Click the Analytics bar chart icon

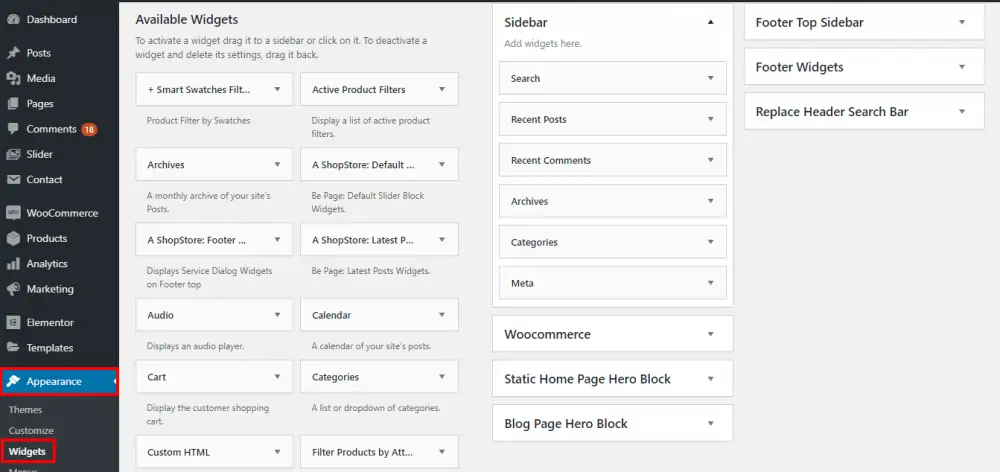tap(13, 263)
